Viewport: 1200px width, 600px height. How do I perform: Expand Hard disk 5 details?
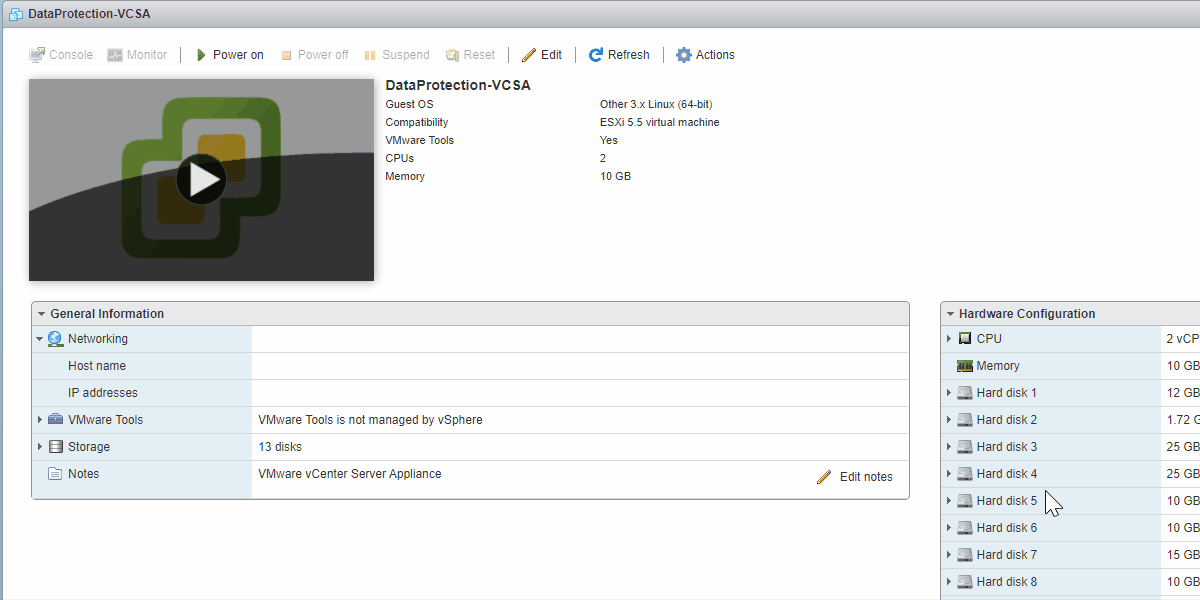[949, 501]
